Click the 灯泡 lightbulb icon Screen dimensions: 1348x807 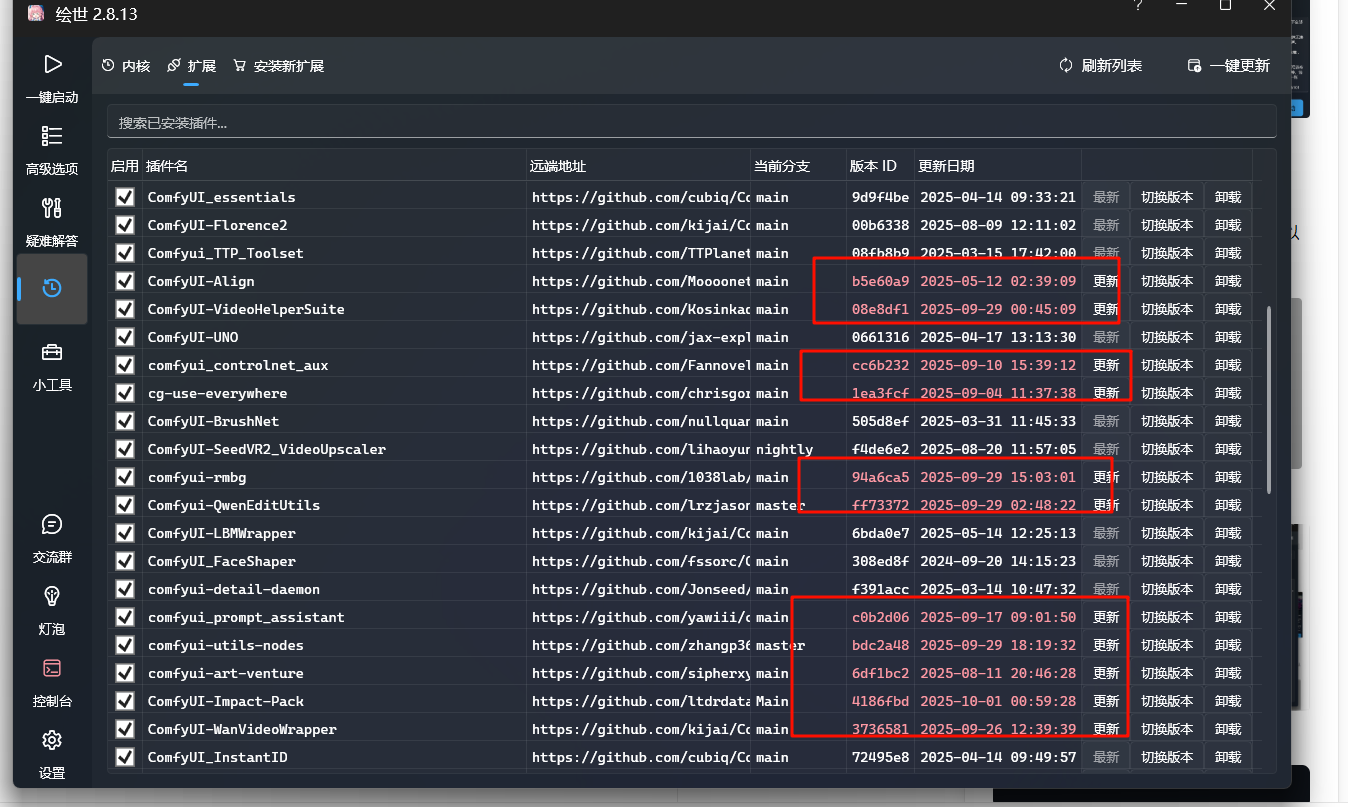pos(52,596)
